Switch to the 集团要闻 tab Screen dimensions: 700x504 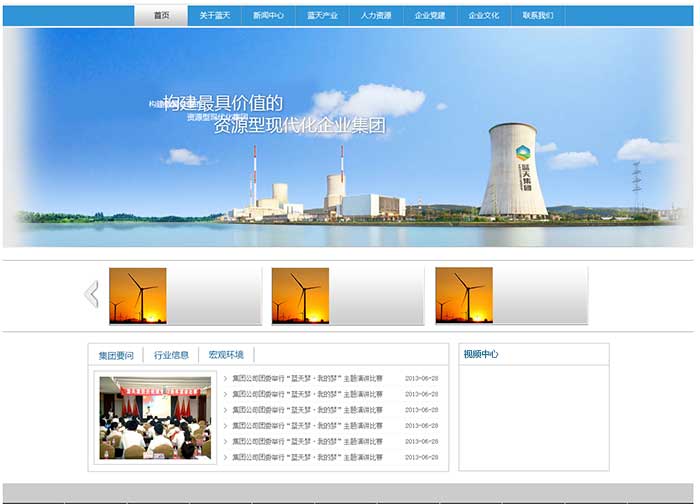click(x=116, y=355)
